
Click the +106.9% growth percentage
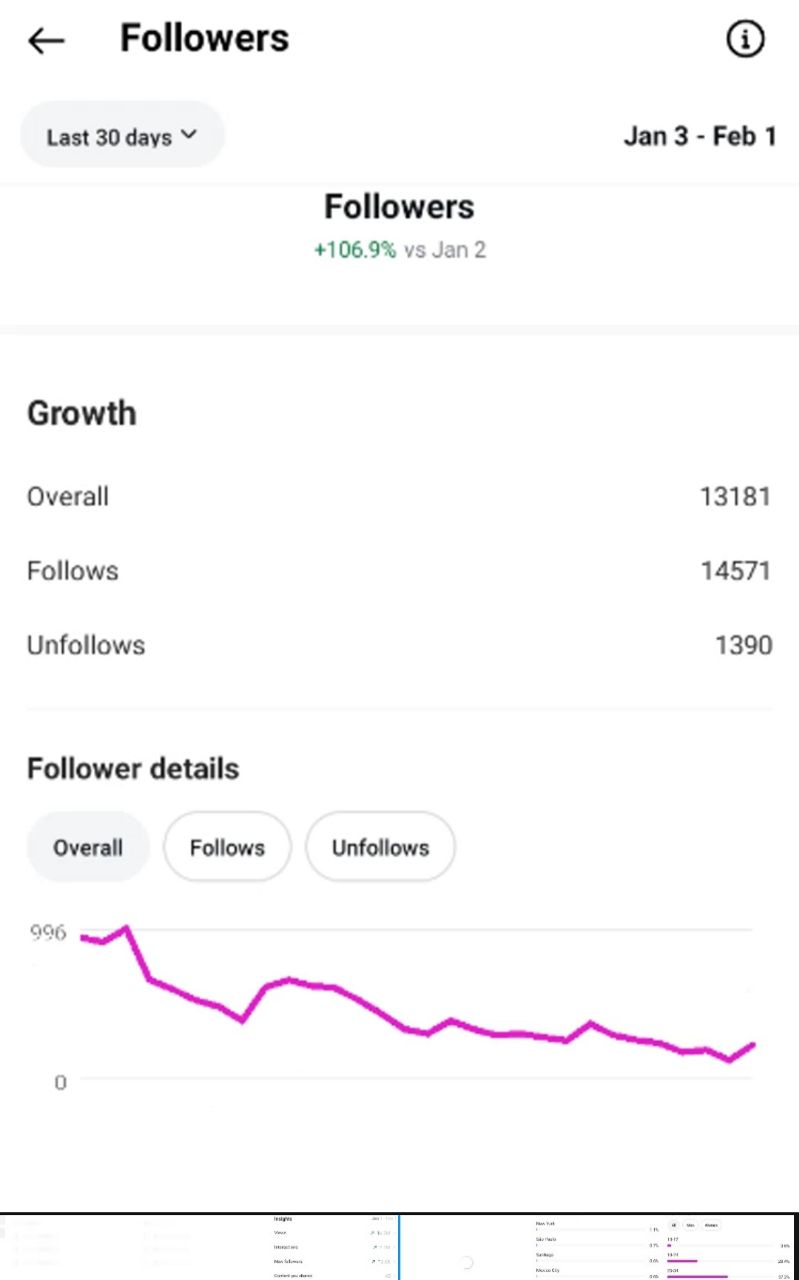[x=355, y=250]
